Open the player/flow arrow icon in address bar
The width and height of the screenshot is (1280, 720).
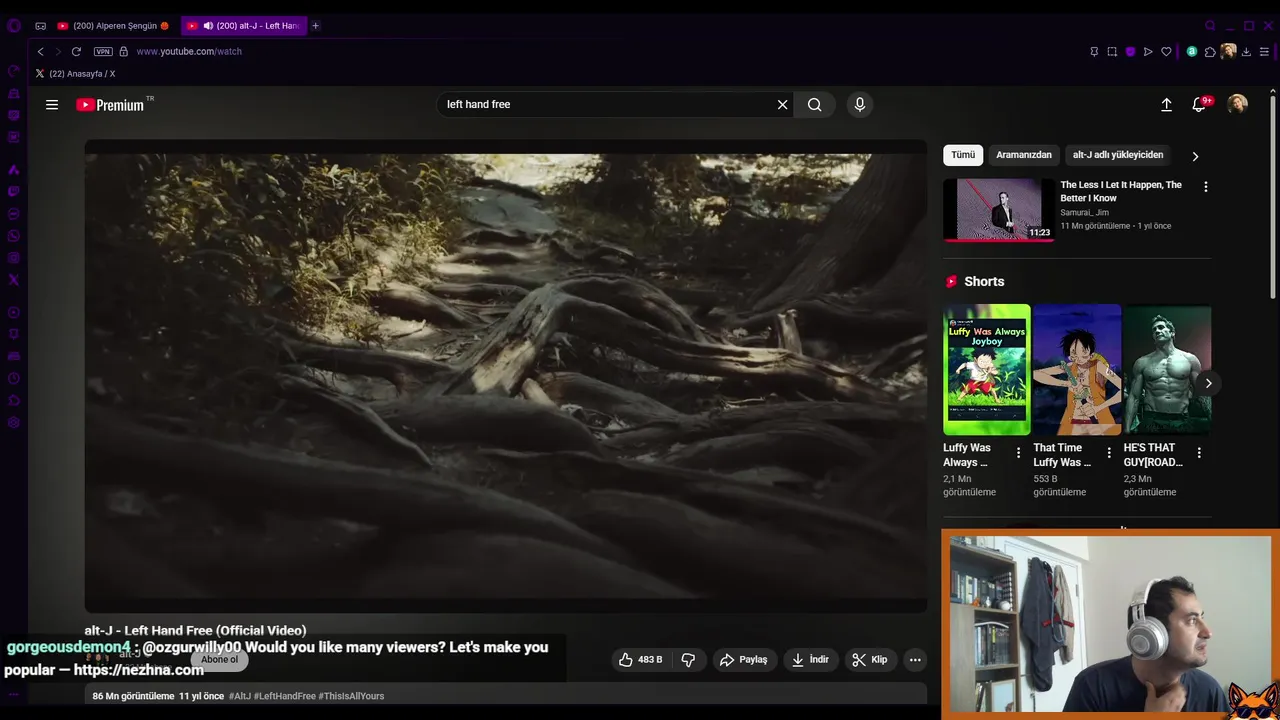tap(1148, 52)
